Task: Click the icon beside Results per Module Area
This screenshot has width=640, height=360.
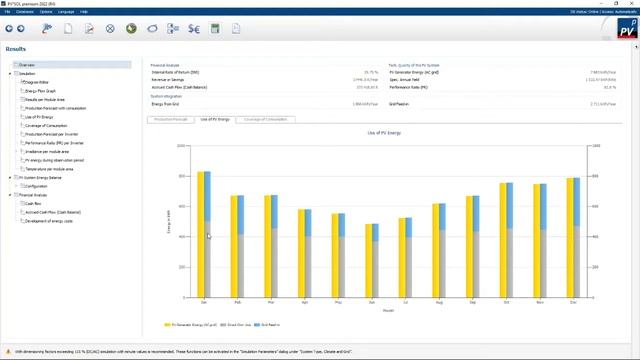Action: [23, 99]
